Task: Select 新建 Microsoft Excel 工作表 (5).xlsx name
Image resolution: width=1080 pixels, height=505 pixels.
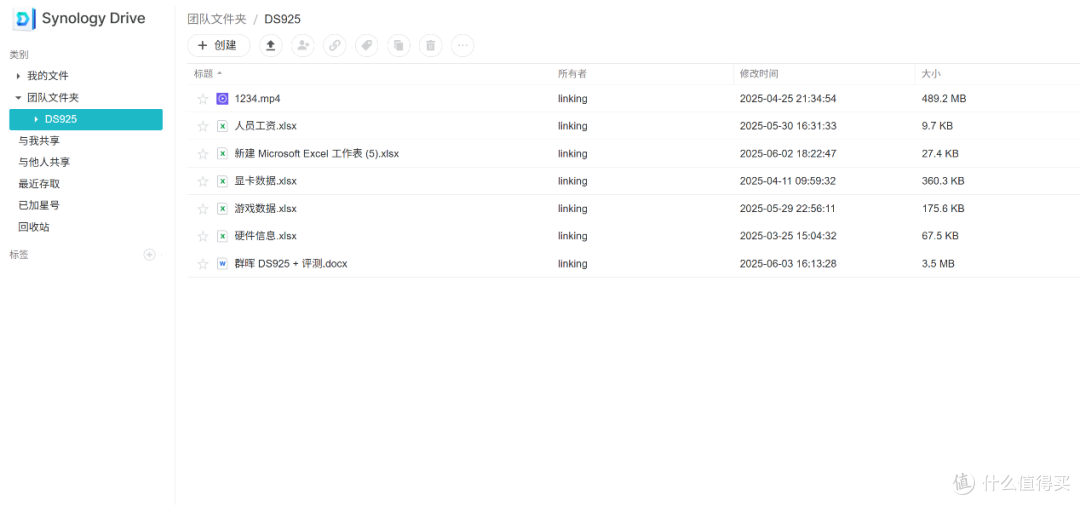Action: 317,154
